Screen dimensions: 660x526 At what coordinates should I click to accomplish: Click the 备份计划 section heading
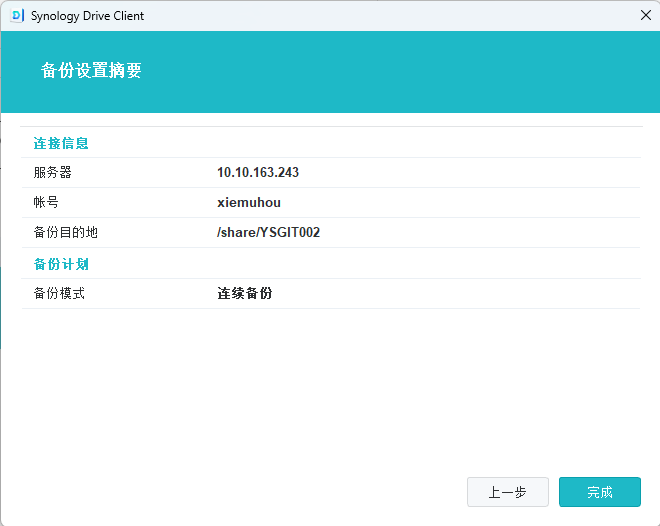pos(61,264)
